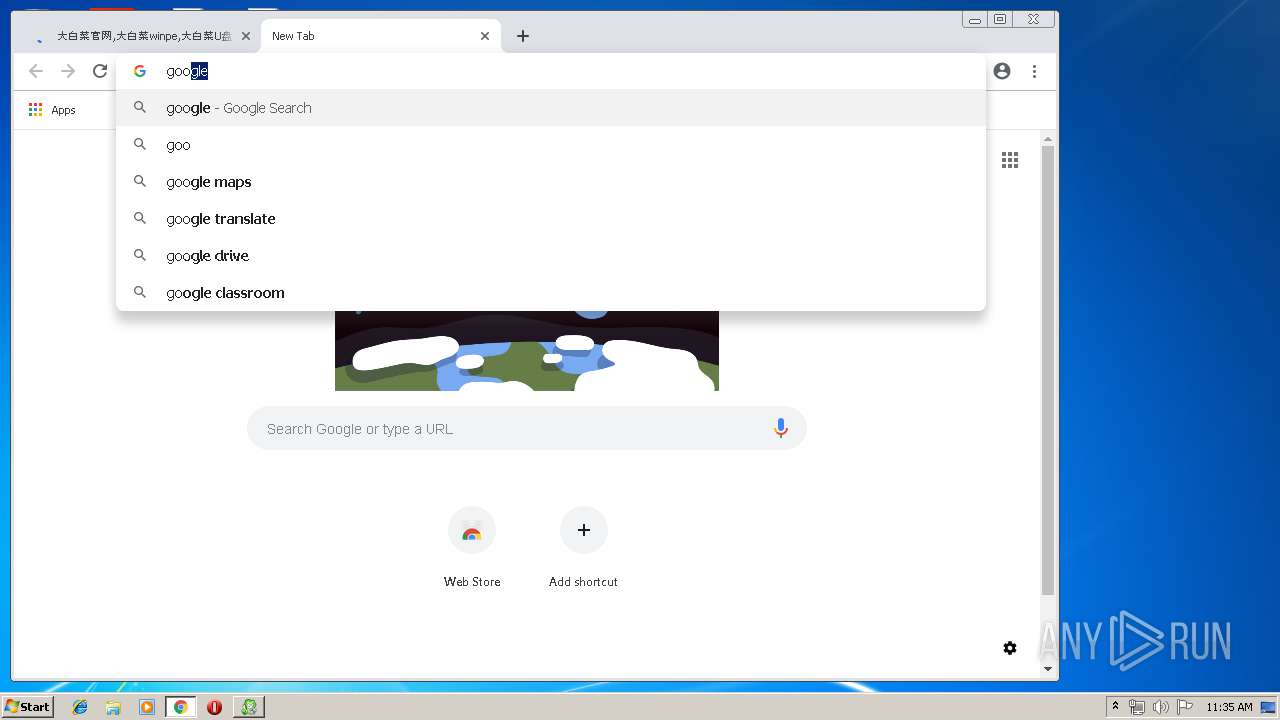Screen dimensions: 1280x720
Task: Open Windows Explorer from the taskbar
Action: pyautogui.click(x=113, y=707)
